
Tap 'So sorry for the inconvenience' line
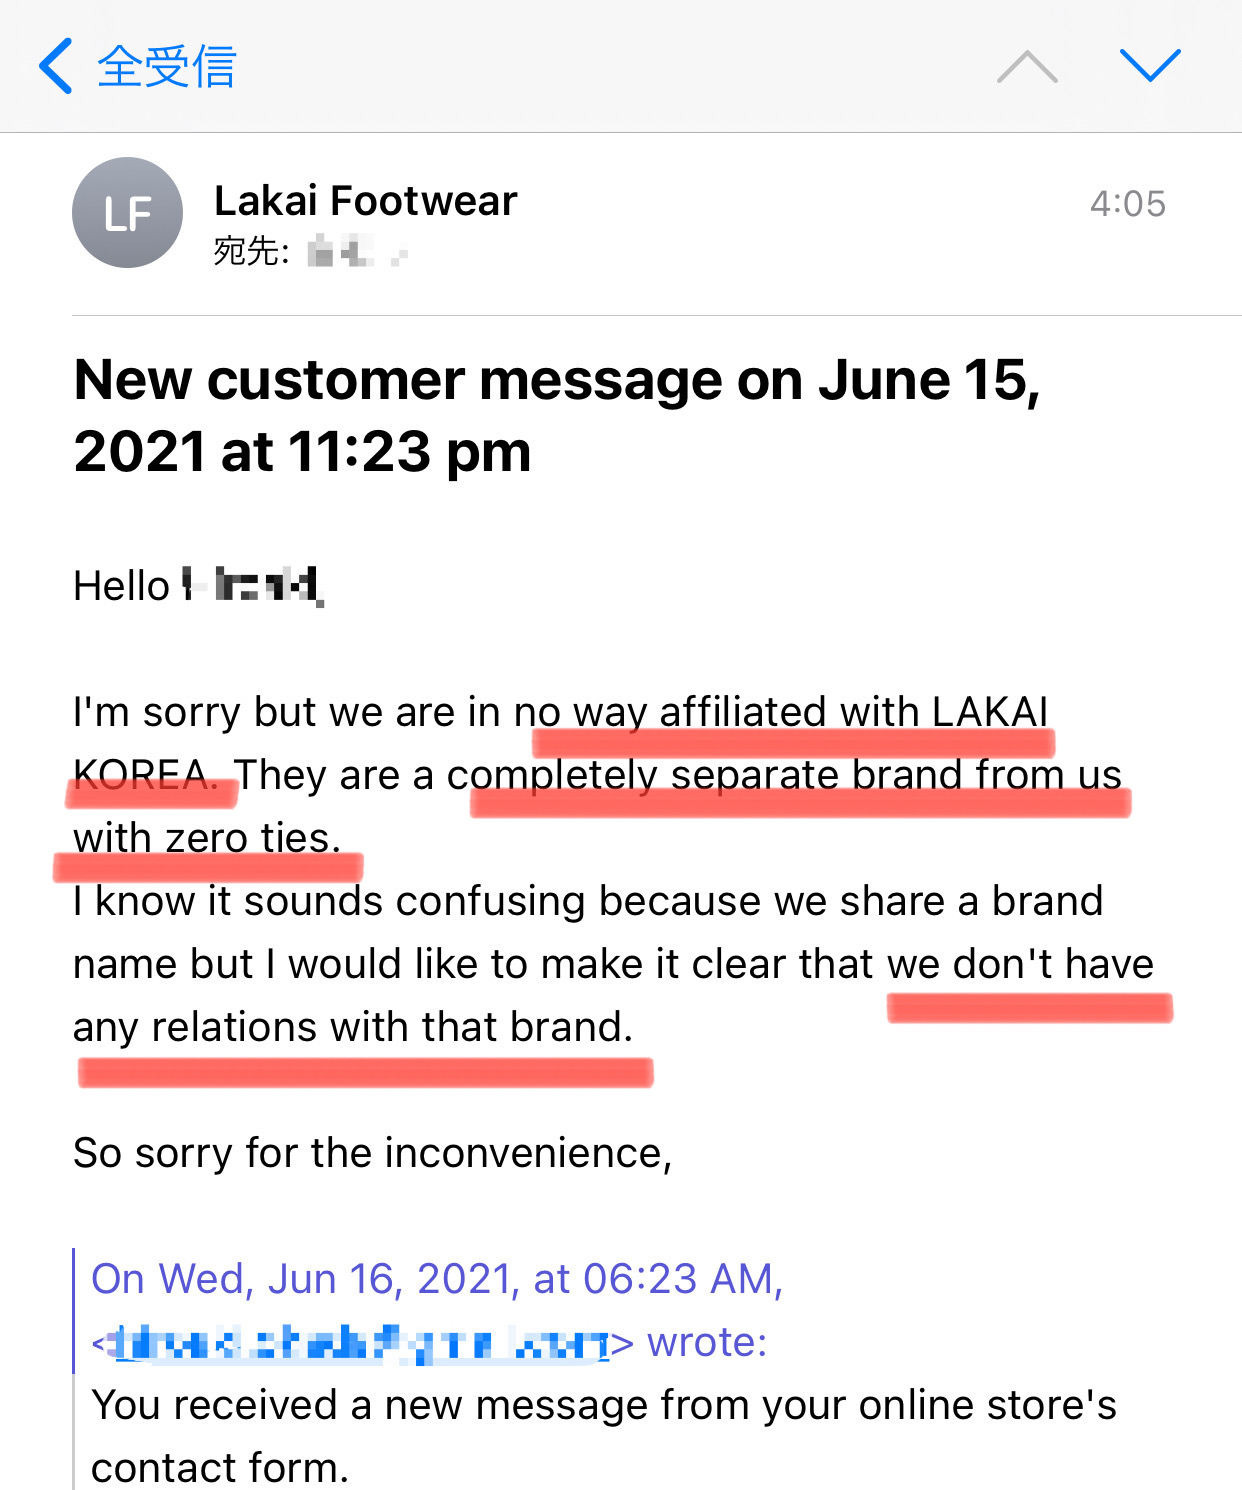click(x=372, y=1153)
